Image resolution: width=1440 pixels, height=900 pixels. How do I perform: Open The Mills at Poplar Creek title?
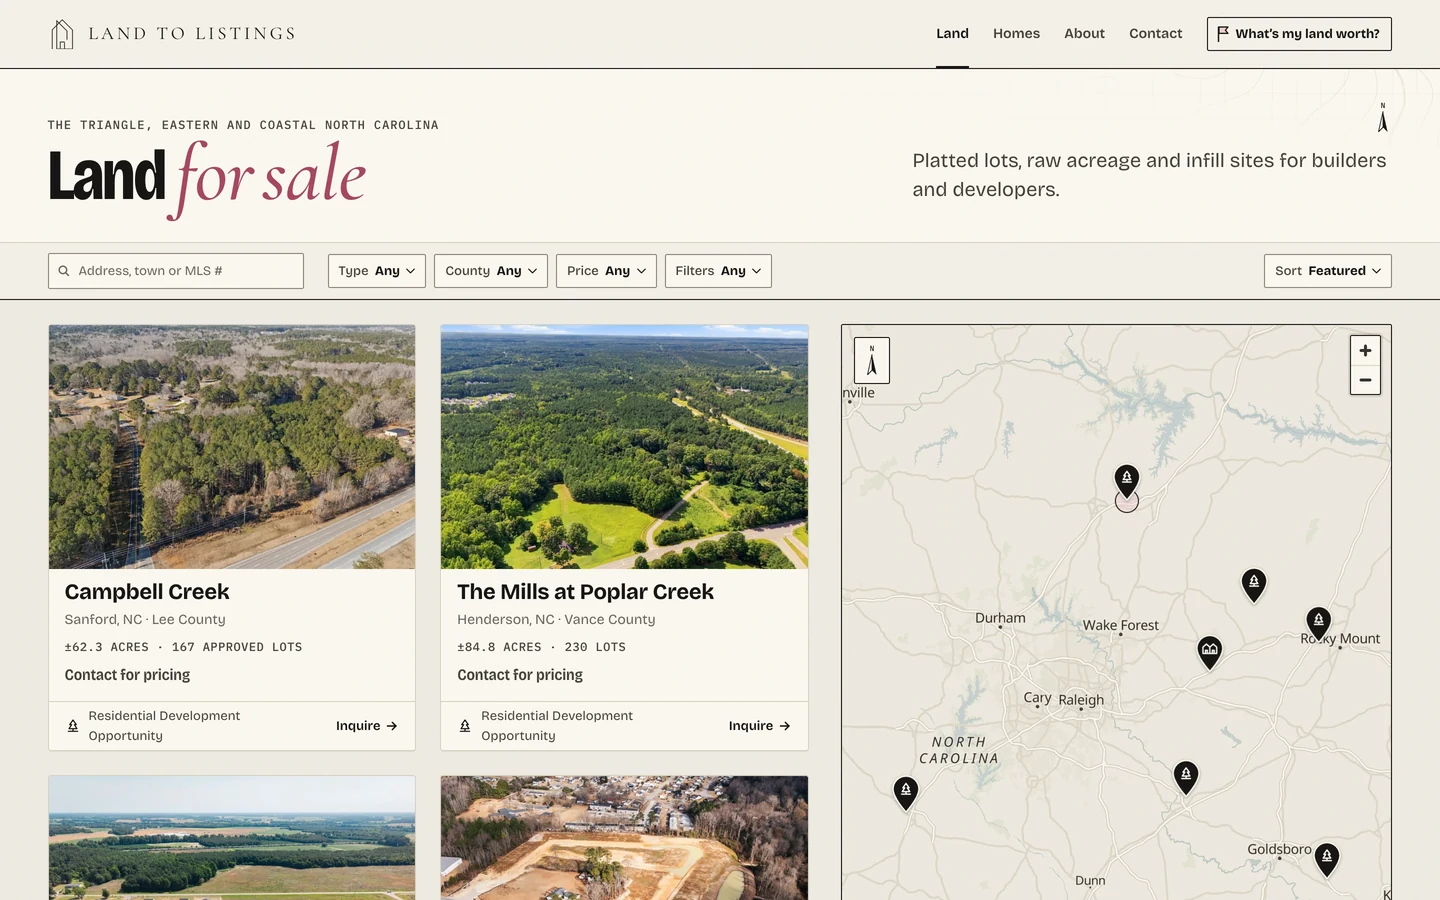pyautogui.click(x=585, y=592)
